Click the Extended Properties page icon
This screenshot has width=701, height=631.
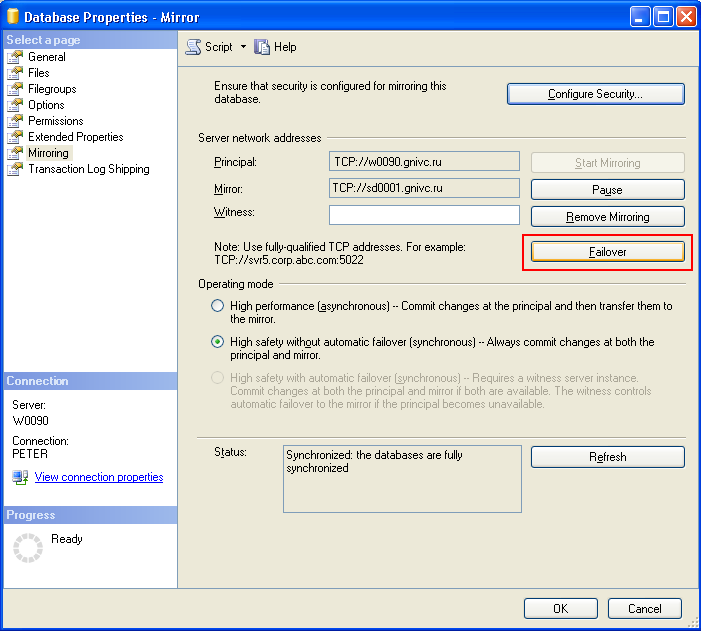click(x=15, y=137)
